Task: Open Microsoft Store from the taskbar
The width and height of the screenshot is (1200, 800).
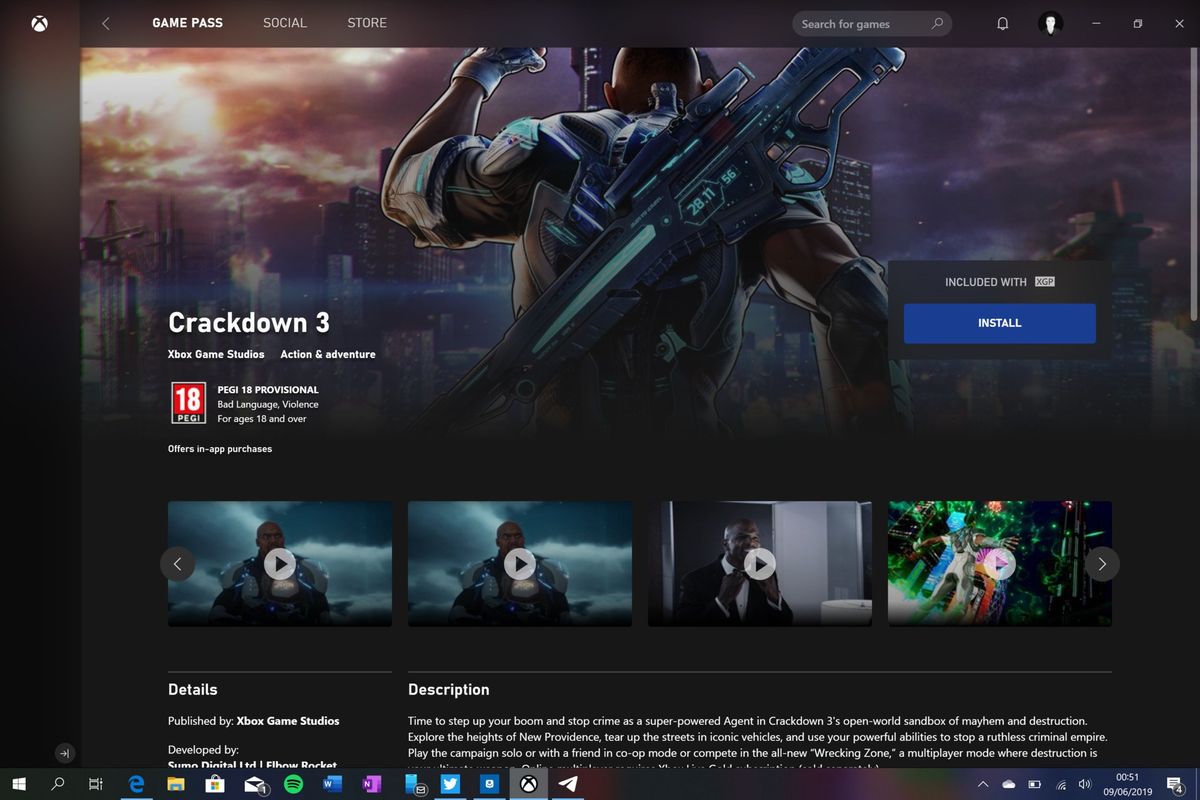Action: 214,785
